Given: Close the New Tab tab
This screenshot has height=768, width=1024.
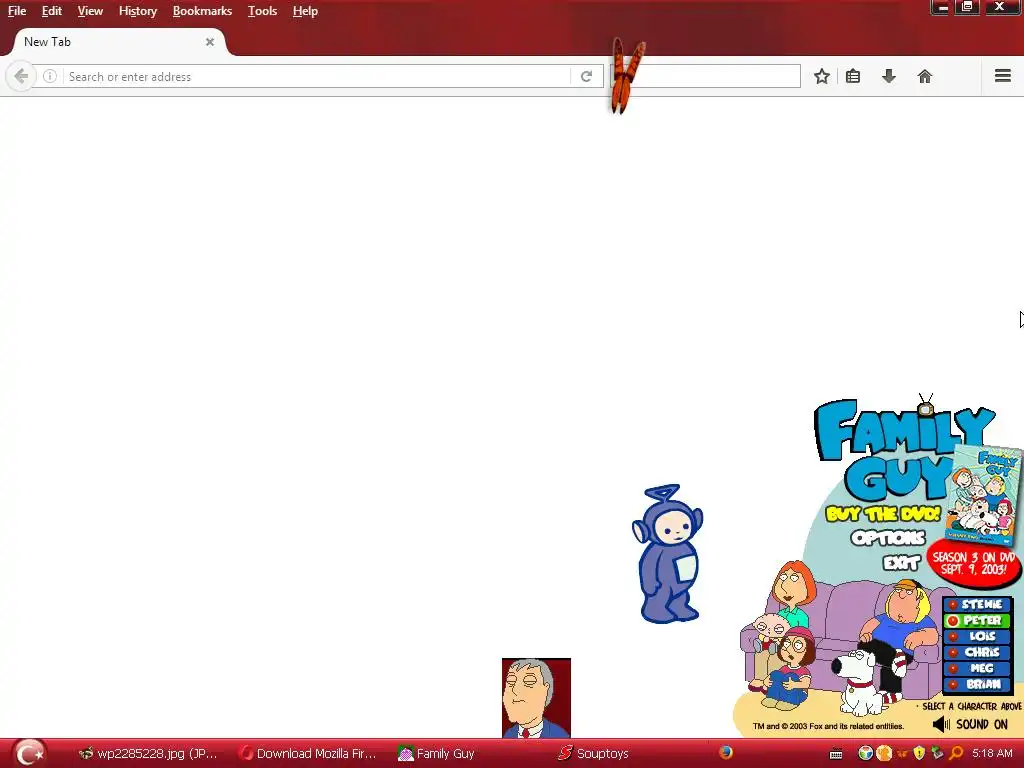Looking at the screenshot, I should click(210, 42).
